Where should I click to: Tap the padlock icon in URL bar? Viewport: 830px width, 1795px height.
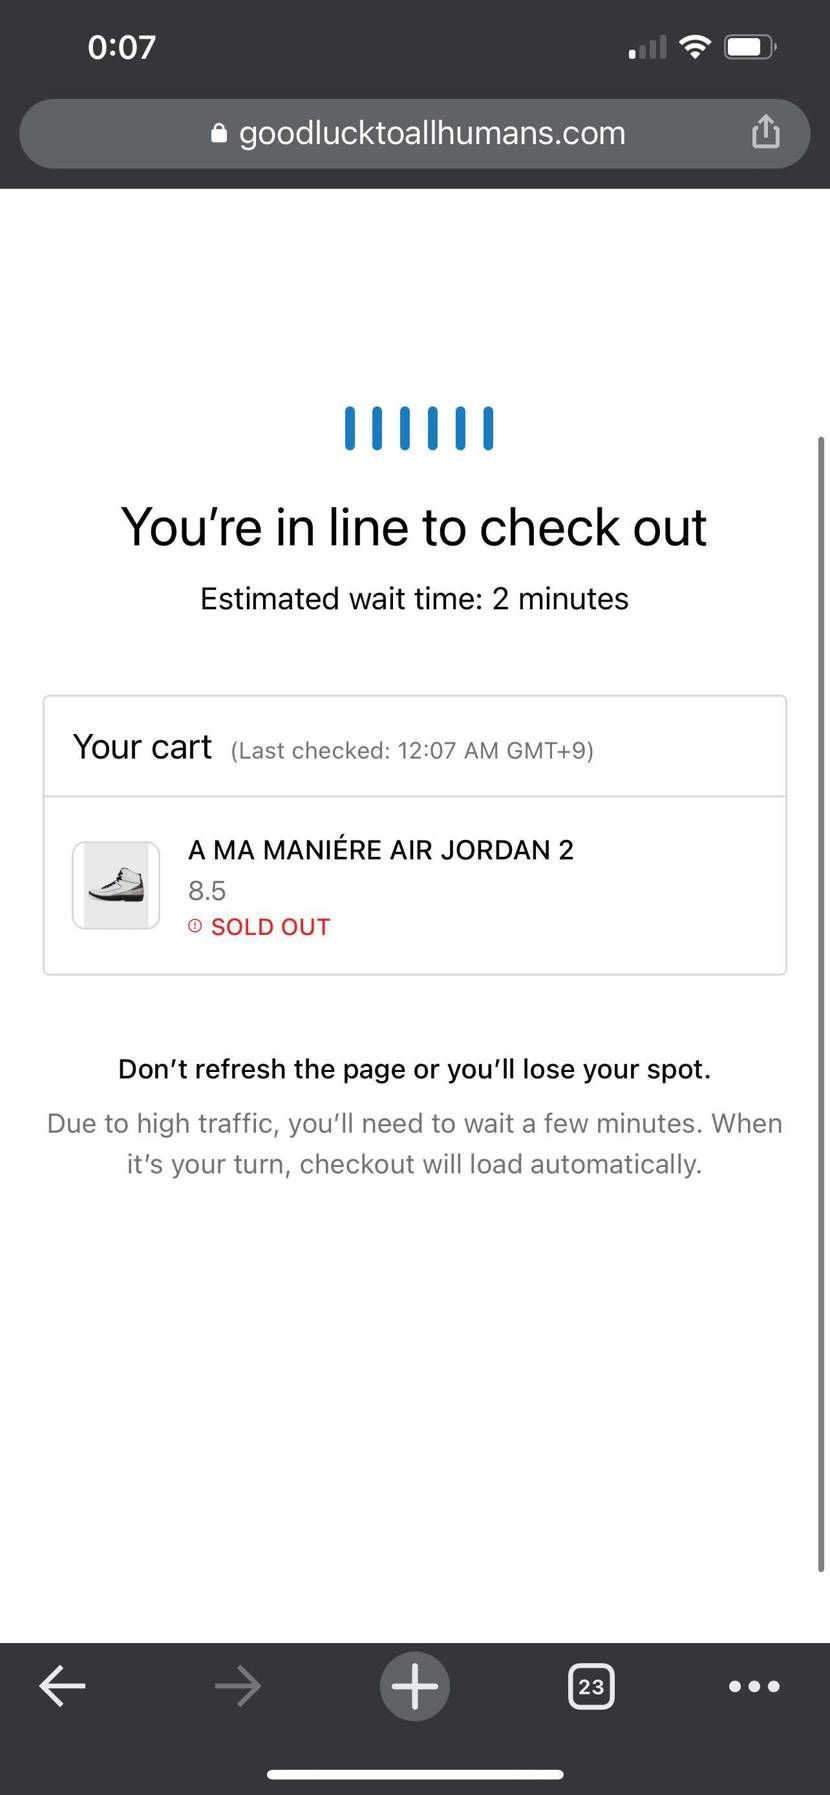point(219,133)
